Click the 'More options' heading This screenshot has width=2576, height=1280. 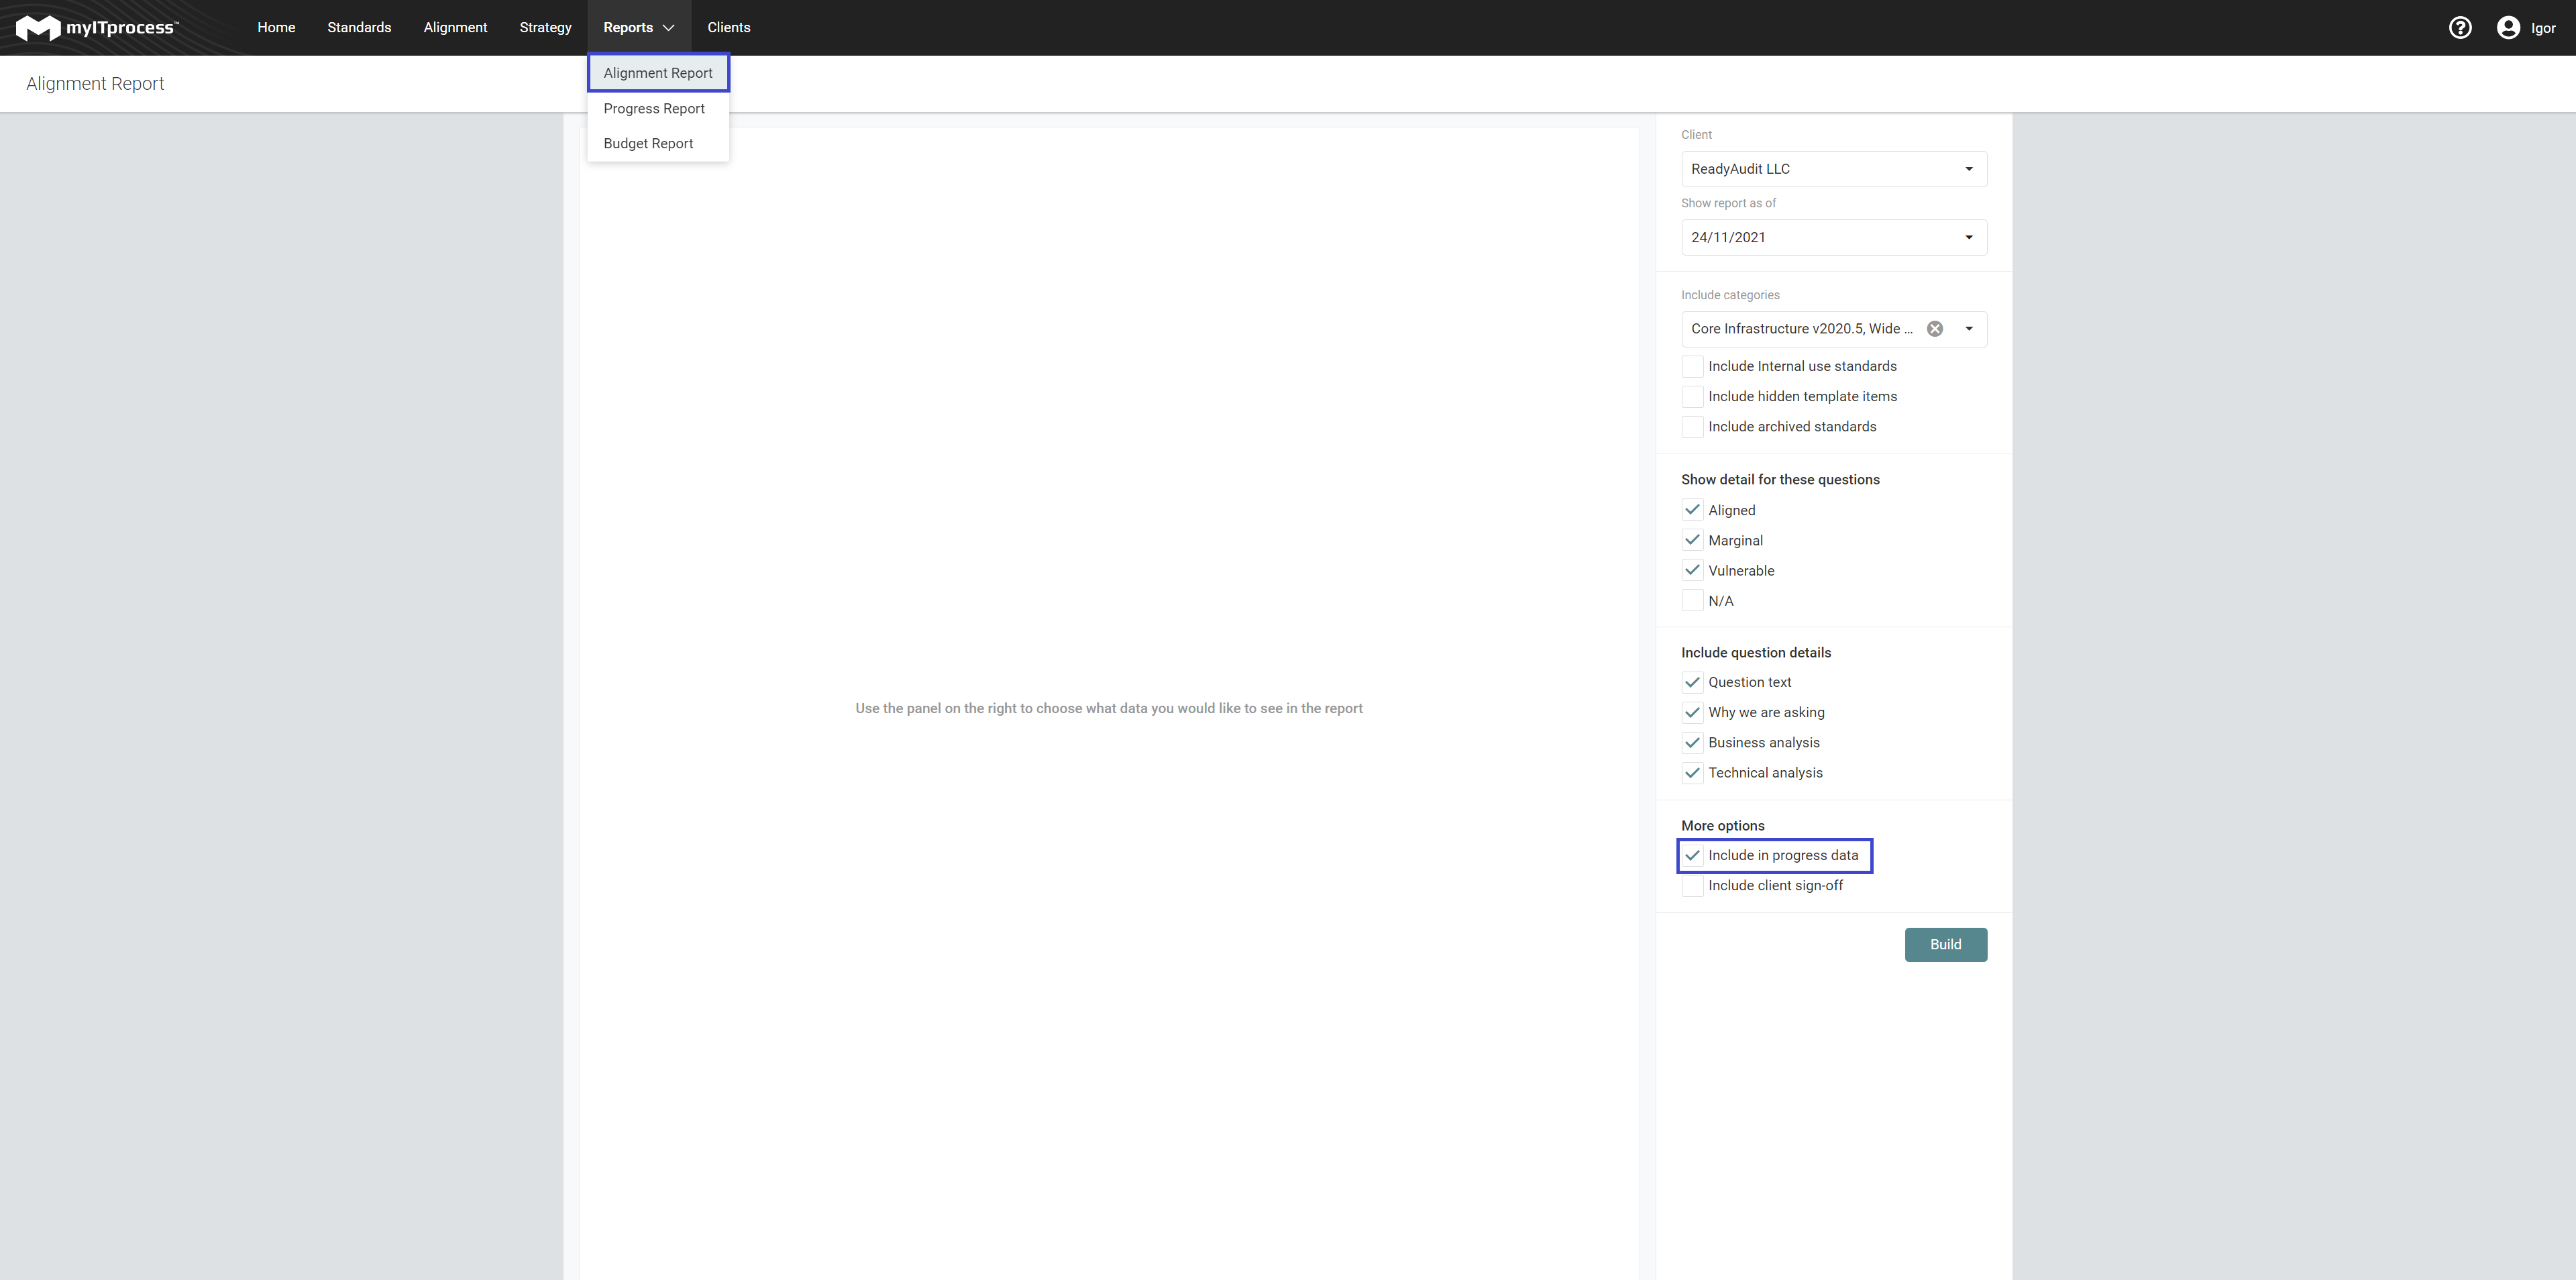[1722, 826]
